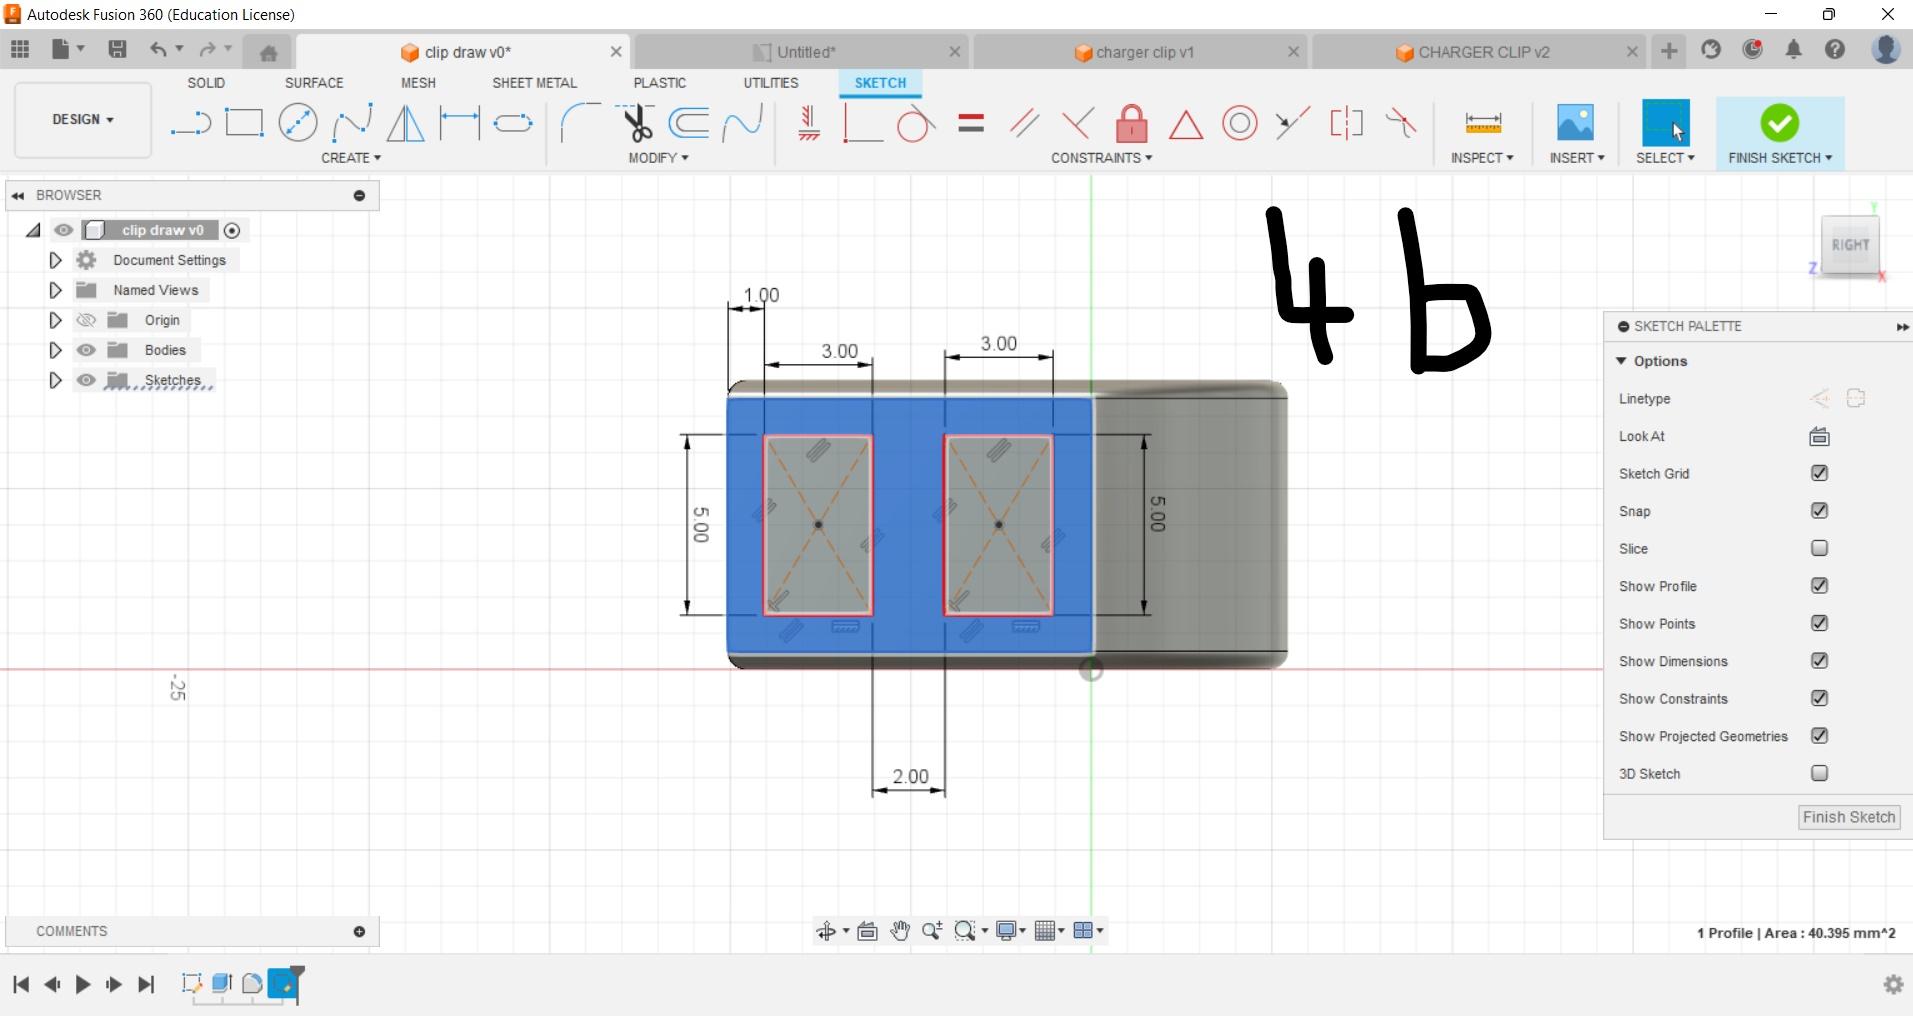Click the Finish Sketch button in the palette
This screenshot has width=1913, height=1016.
[x=1847, y=817]
